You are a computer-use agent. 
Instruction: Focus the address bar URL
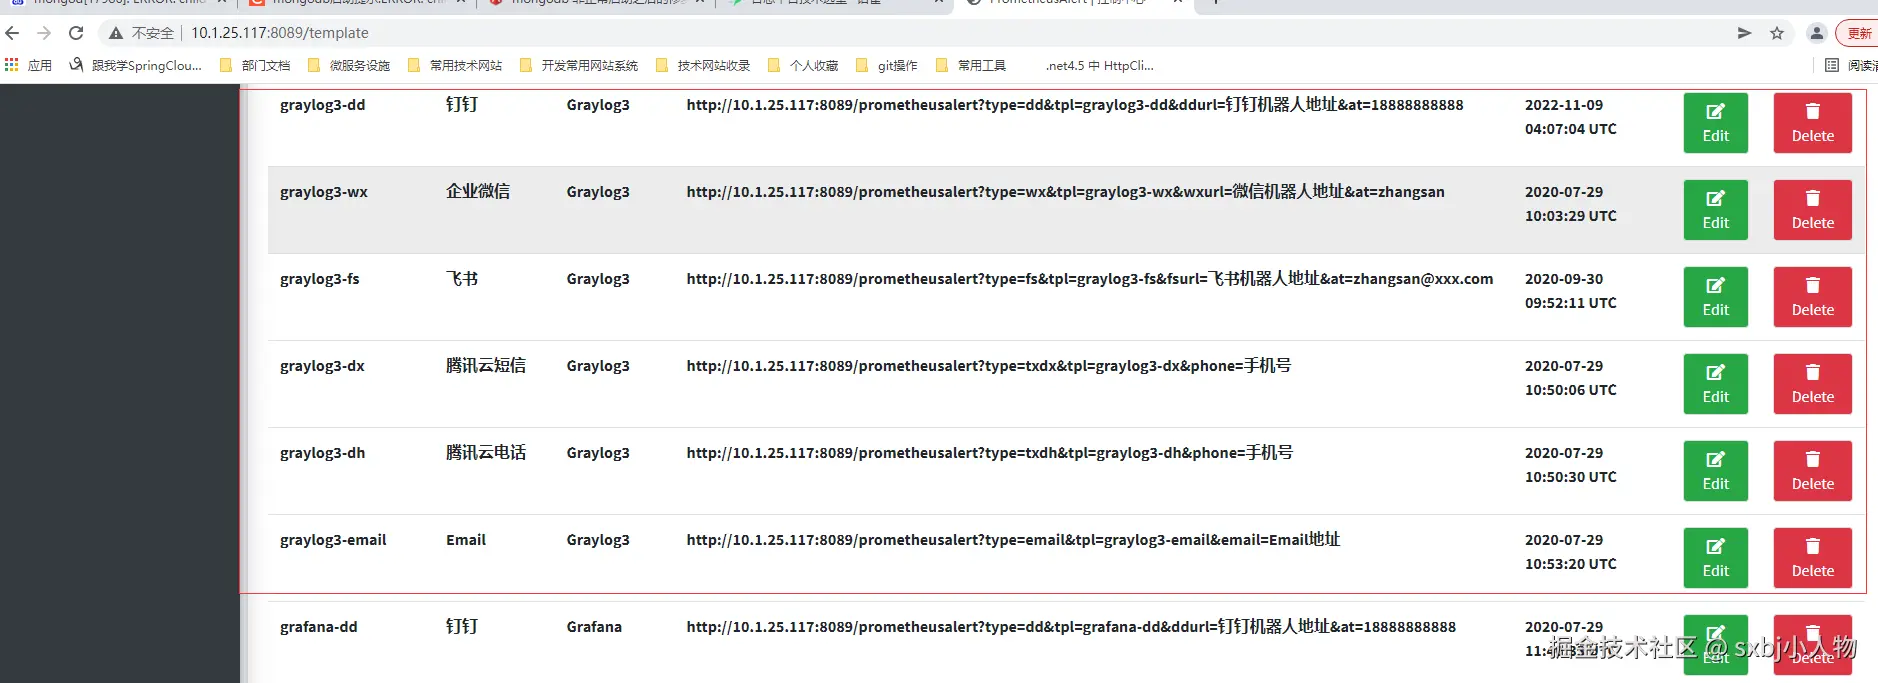click(x=280, y=33)
